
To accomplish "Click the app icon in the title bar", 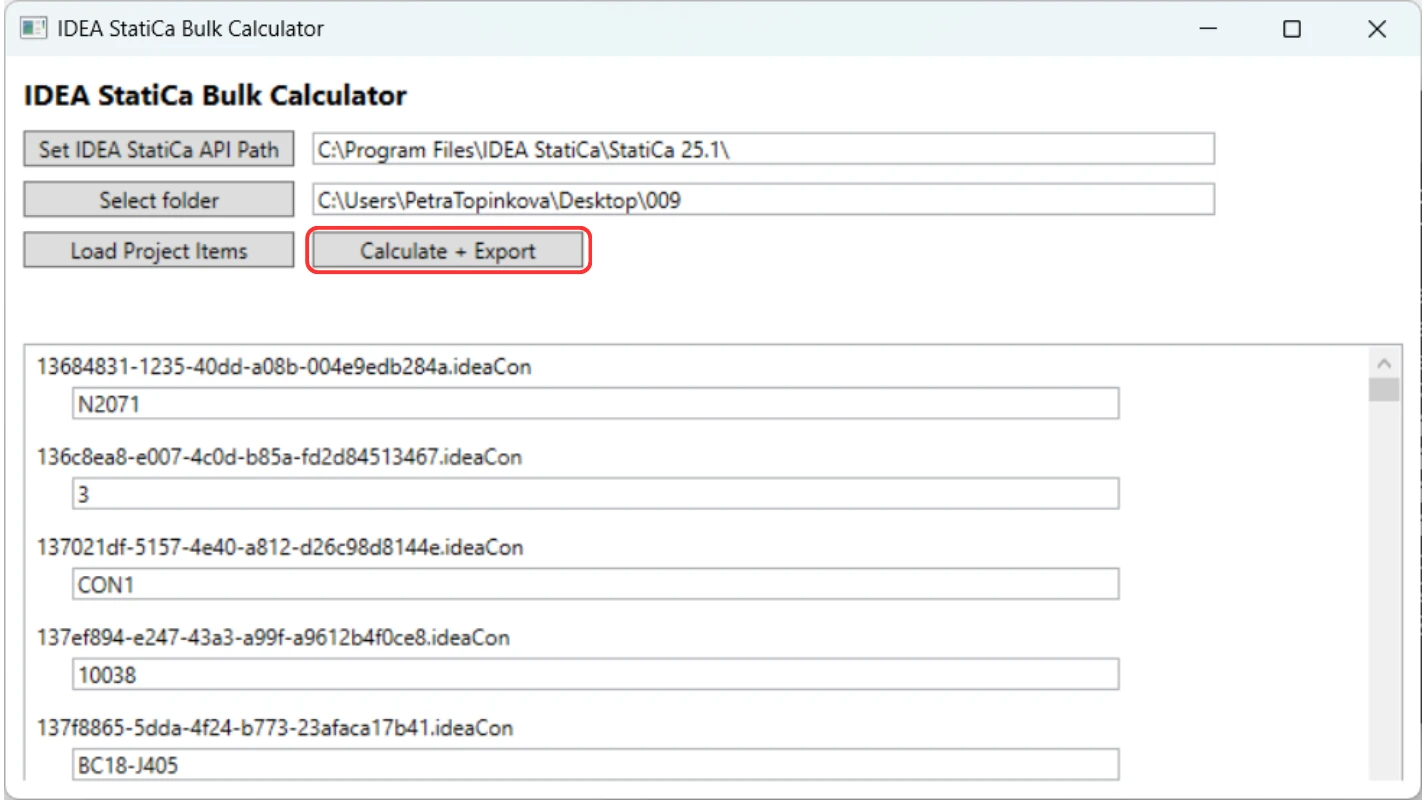I will pos(34,29).
